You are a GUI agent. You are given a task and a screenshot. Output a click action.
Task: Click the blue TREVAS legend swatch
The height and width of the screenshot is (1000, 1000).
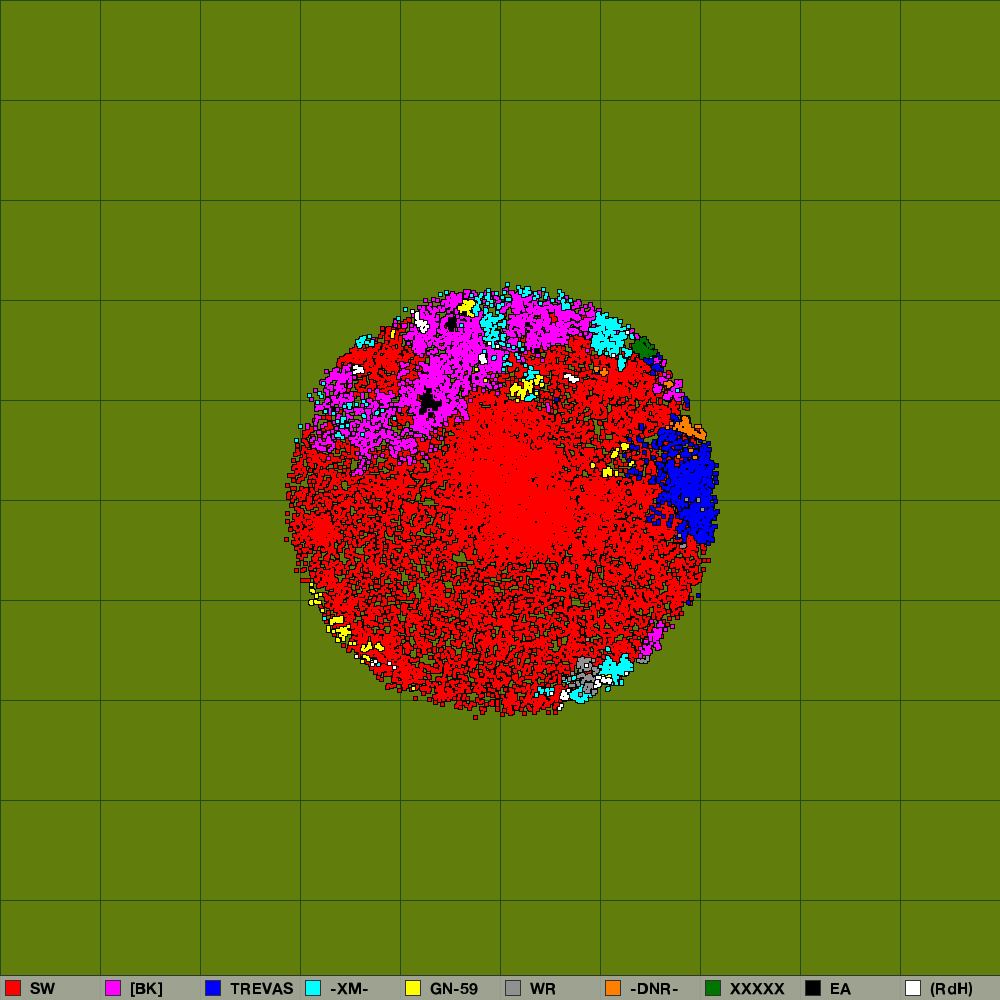pyautogui.click(x=213, y=988)
